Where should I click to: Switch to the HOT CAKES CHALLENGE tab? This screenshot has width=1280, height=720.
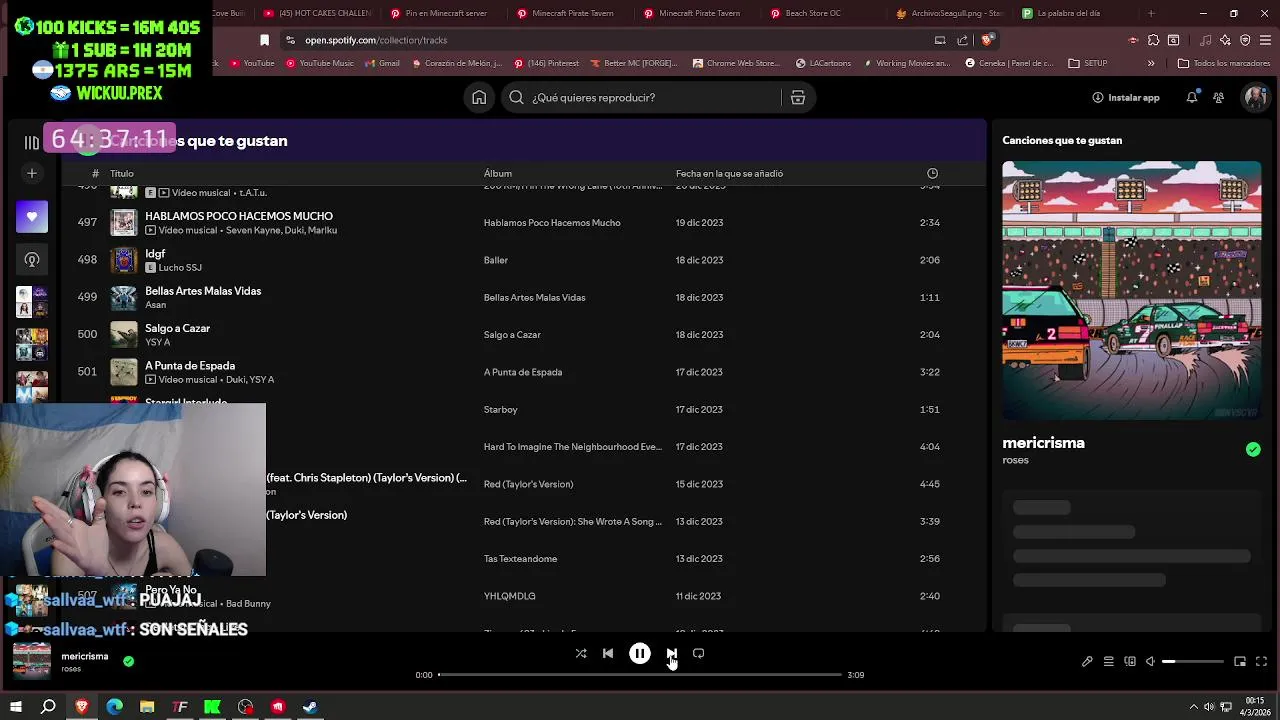click(x=316, y=13)
